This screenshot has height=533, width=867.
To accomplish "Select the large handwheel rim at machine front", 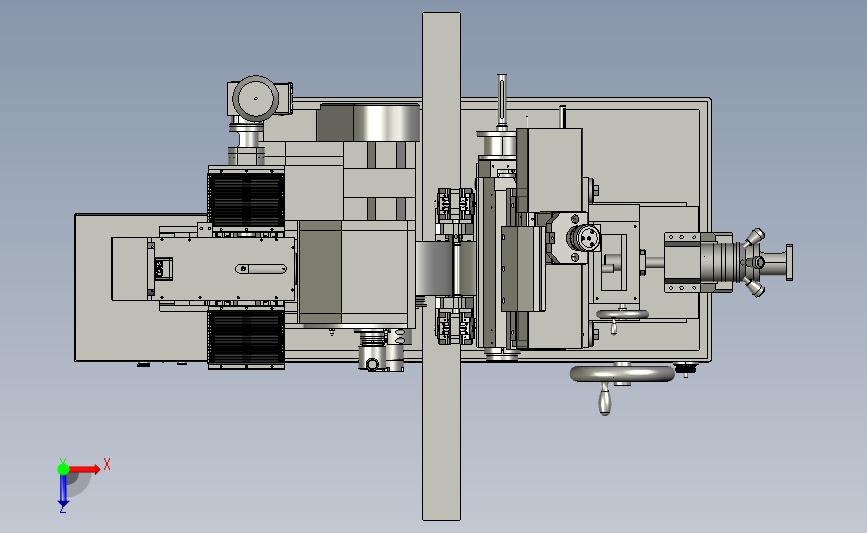I will 622,374.
